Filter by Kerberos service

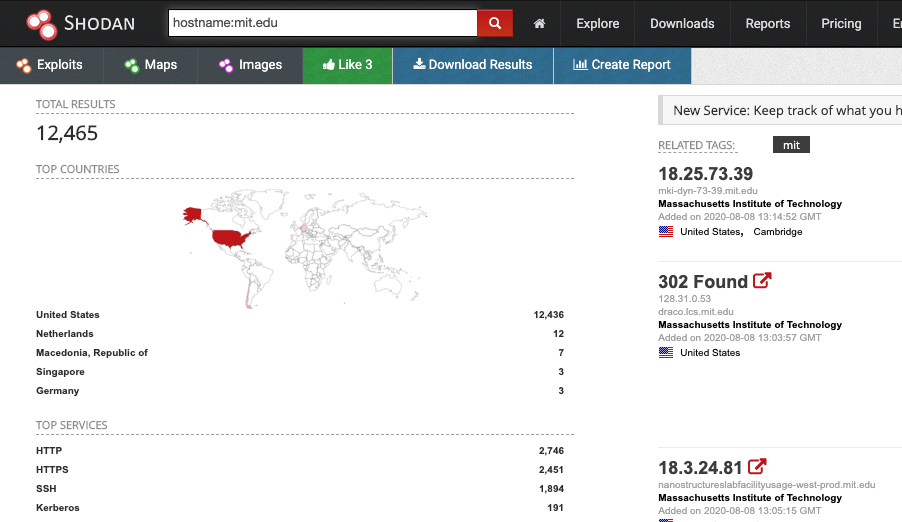[x=58, y=508]
